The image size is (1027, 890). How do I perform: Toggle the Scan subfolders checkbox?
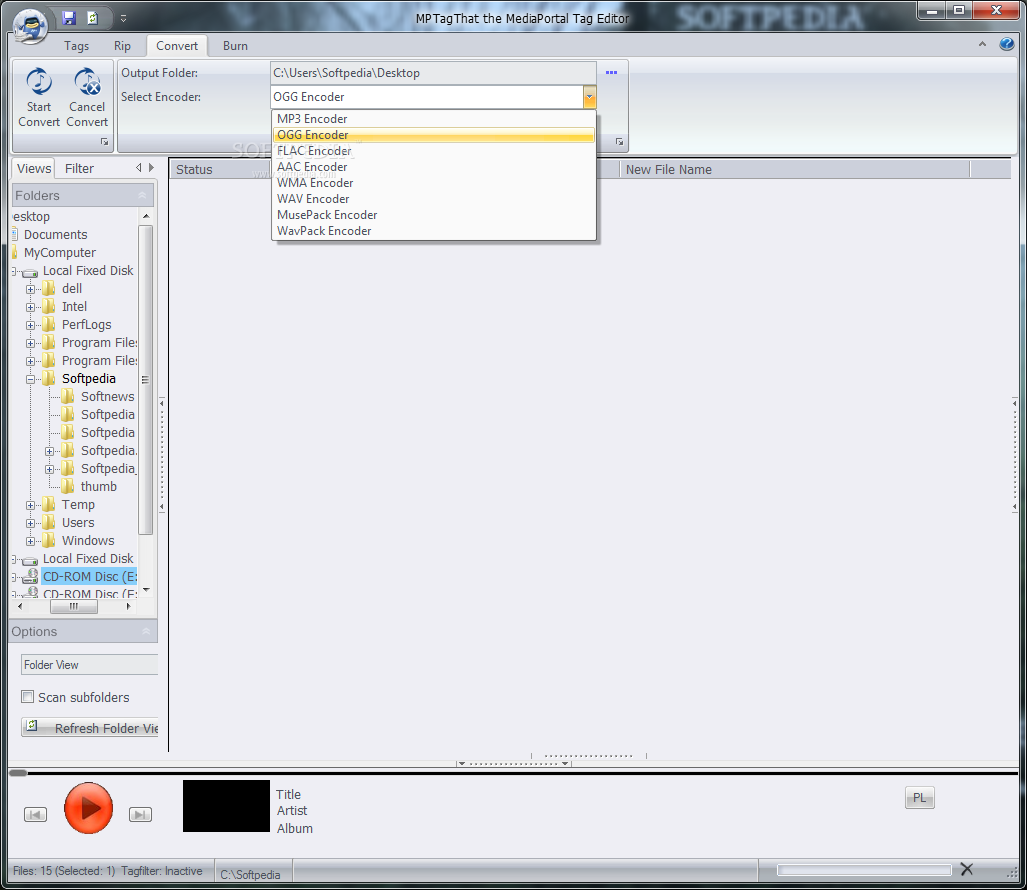28,697
